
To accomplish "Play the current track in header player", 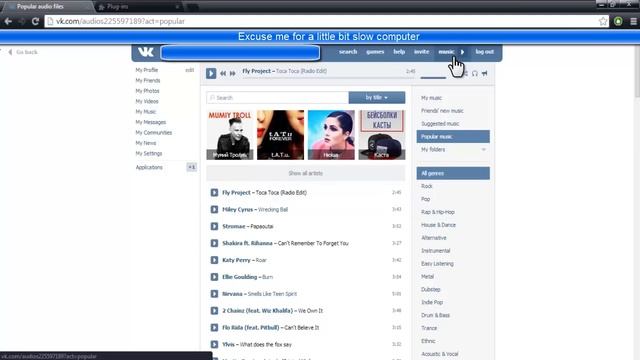I will tap(211, 73).
